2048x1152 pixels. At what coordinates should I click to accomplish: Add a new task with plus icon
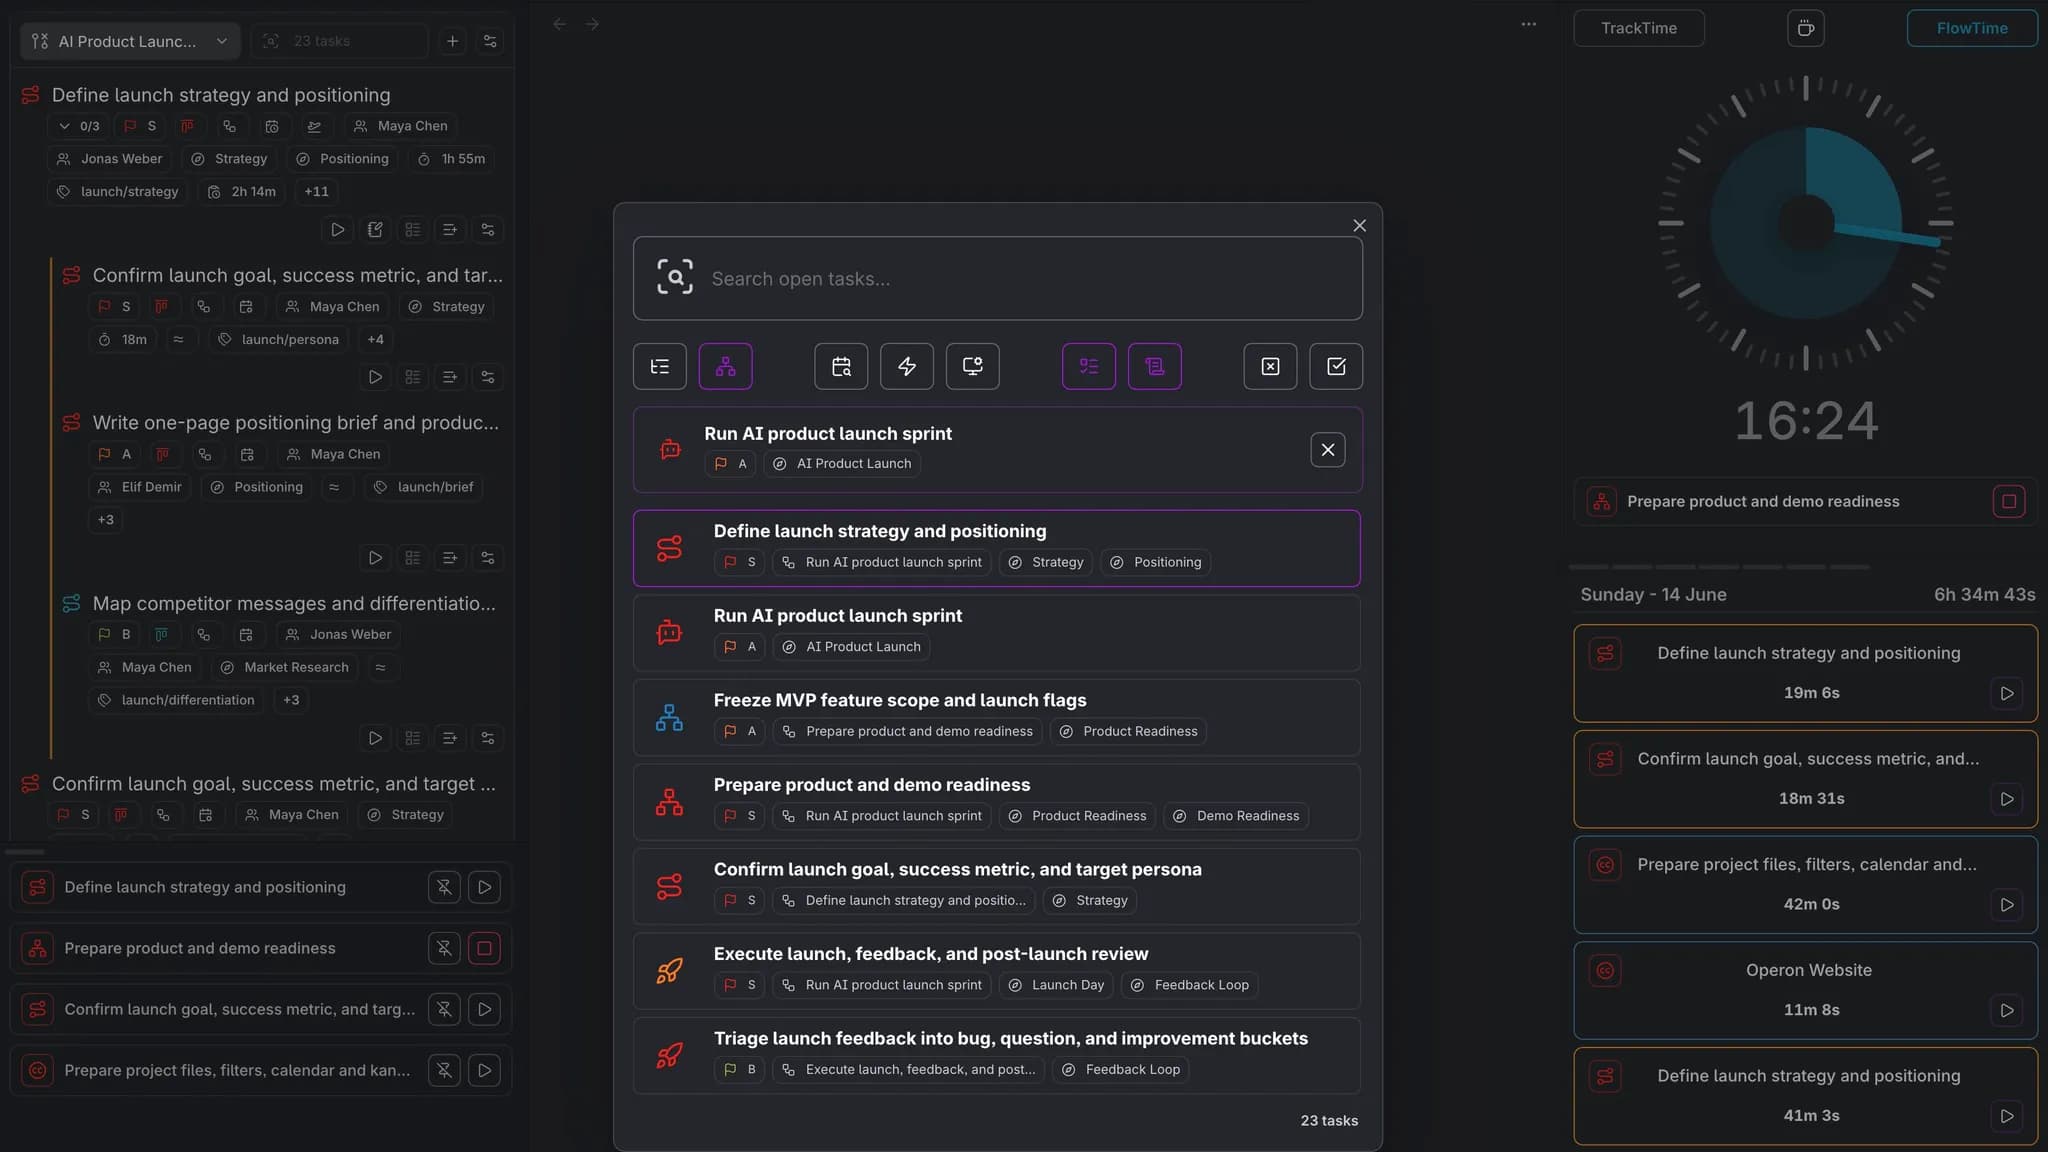453,41
